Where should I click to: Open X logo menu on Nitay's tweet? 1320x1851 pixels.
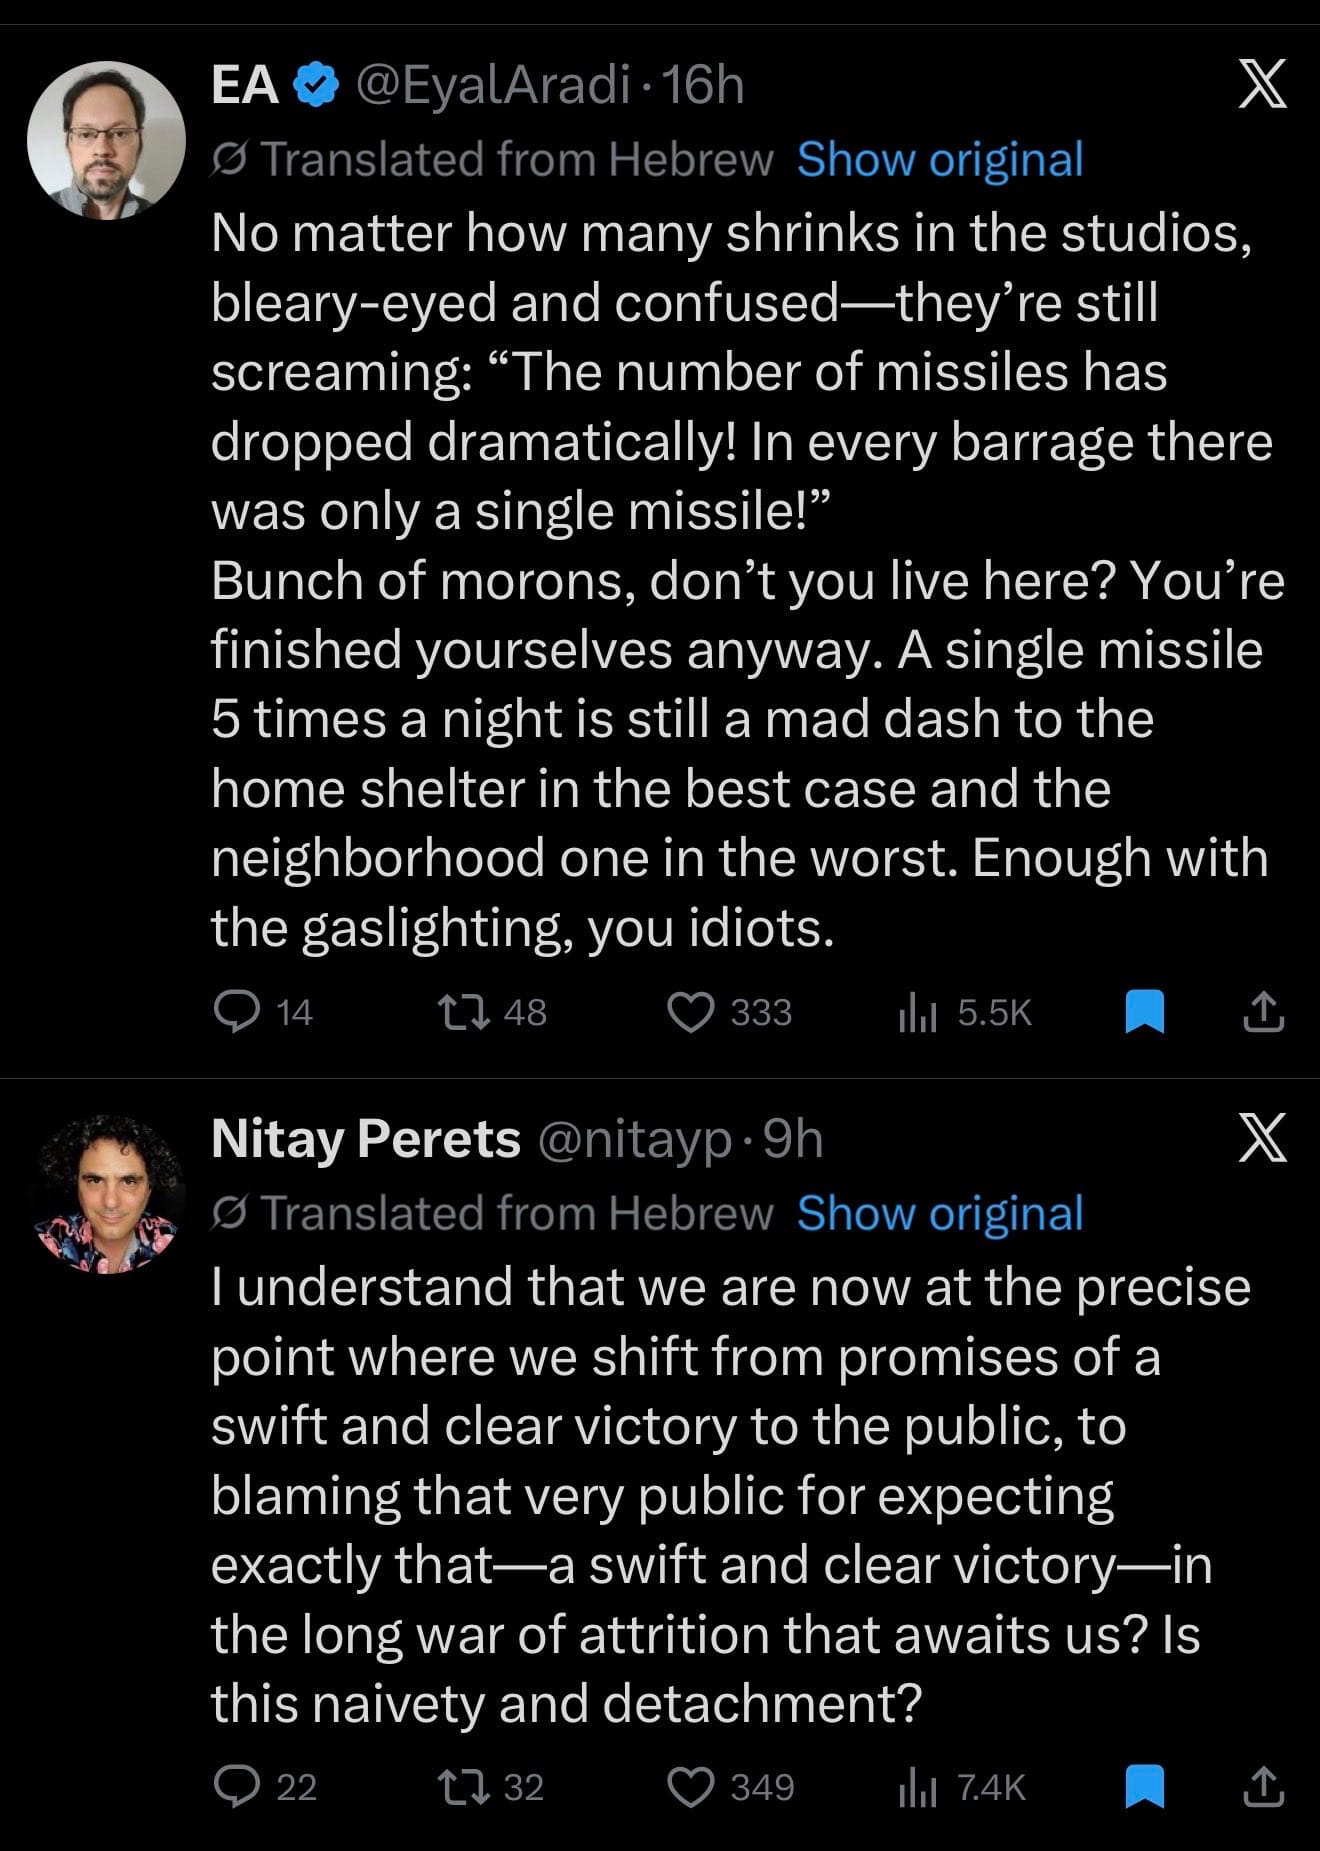1262,1138
